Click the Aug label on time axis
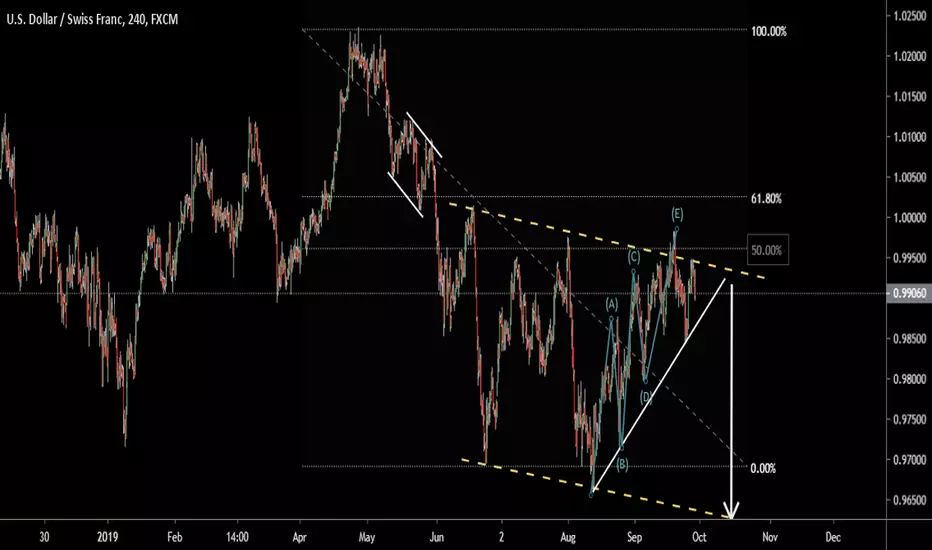The height and width of the screenshot is (550, 932). pyautogui.click(x=568, y=538)
